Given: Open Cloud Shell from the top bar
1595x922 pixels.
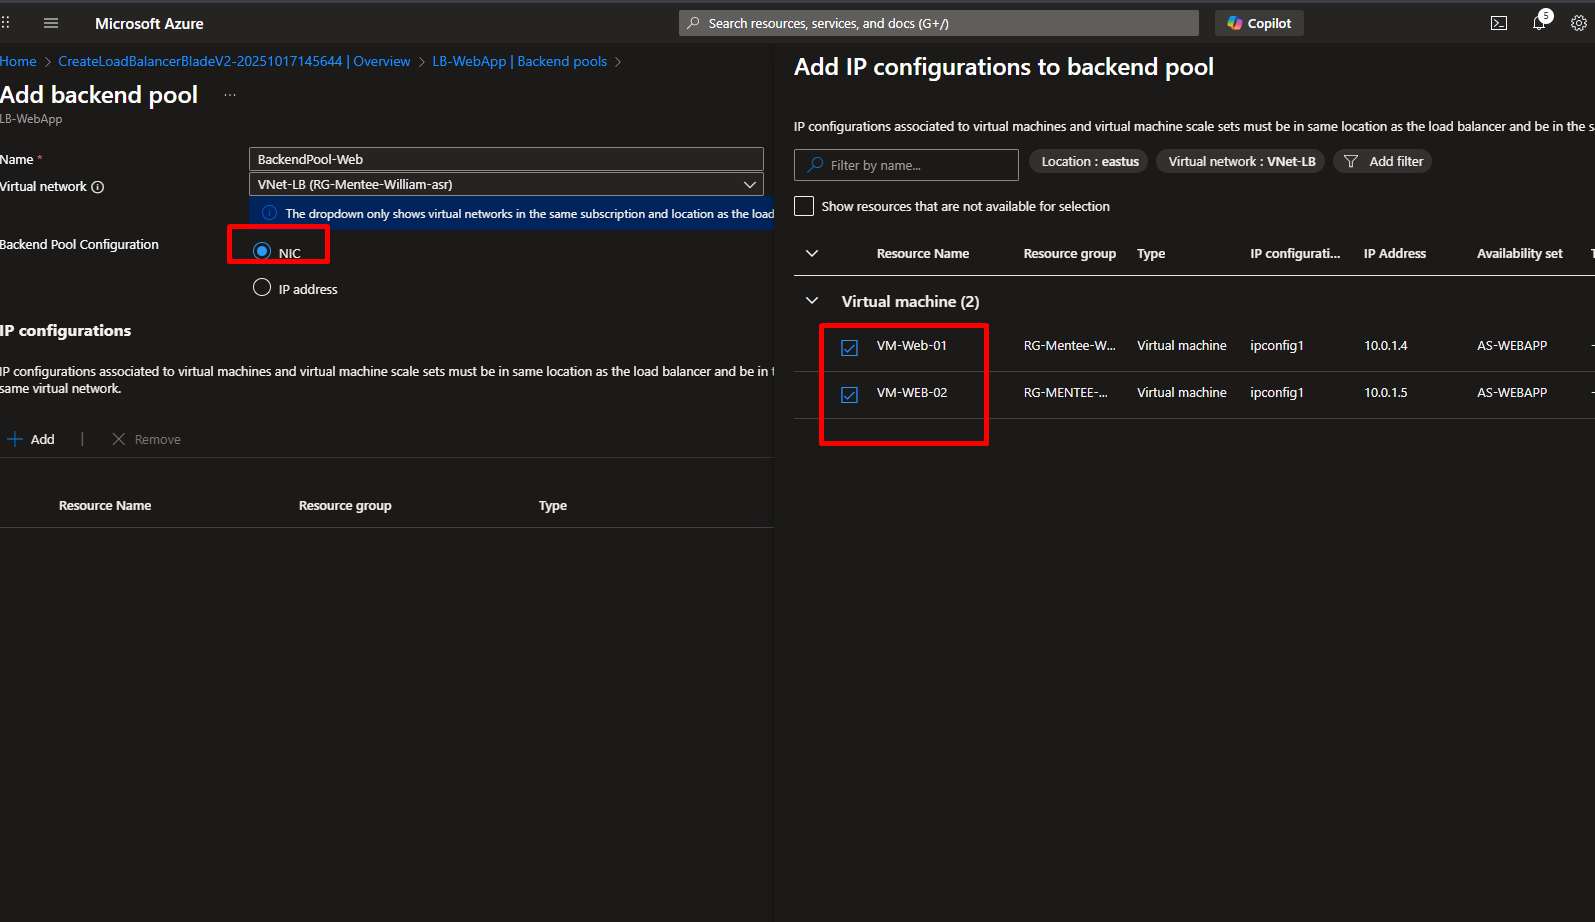Looking at the screenshot, I should point(1498,23).
